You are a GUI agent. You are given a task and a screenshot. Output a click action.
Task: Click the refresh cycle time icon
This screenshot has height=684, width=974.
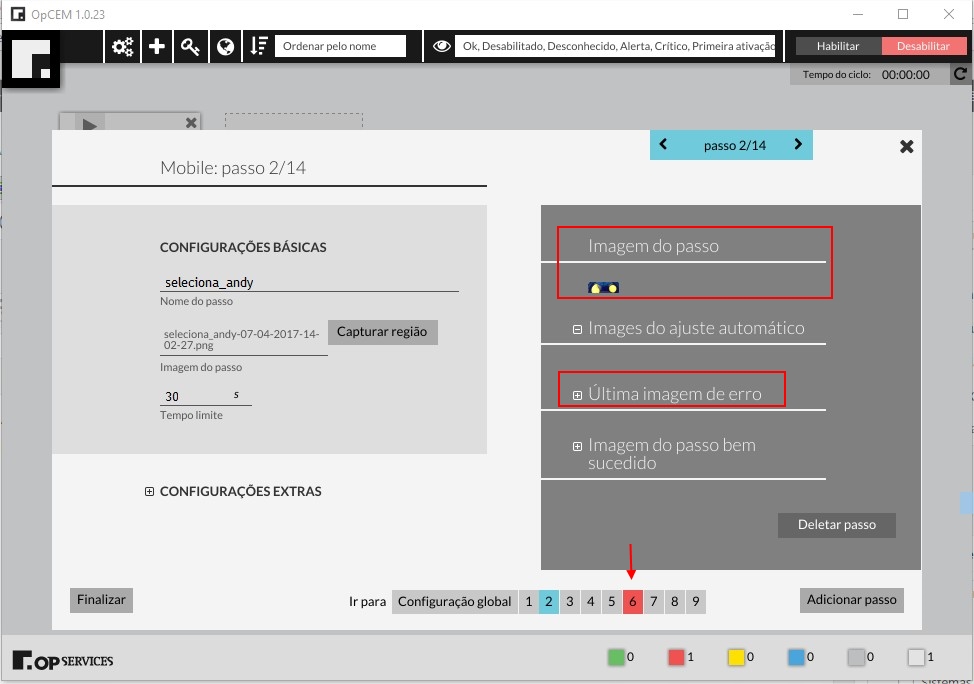pos(960,74)
